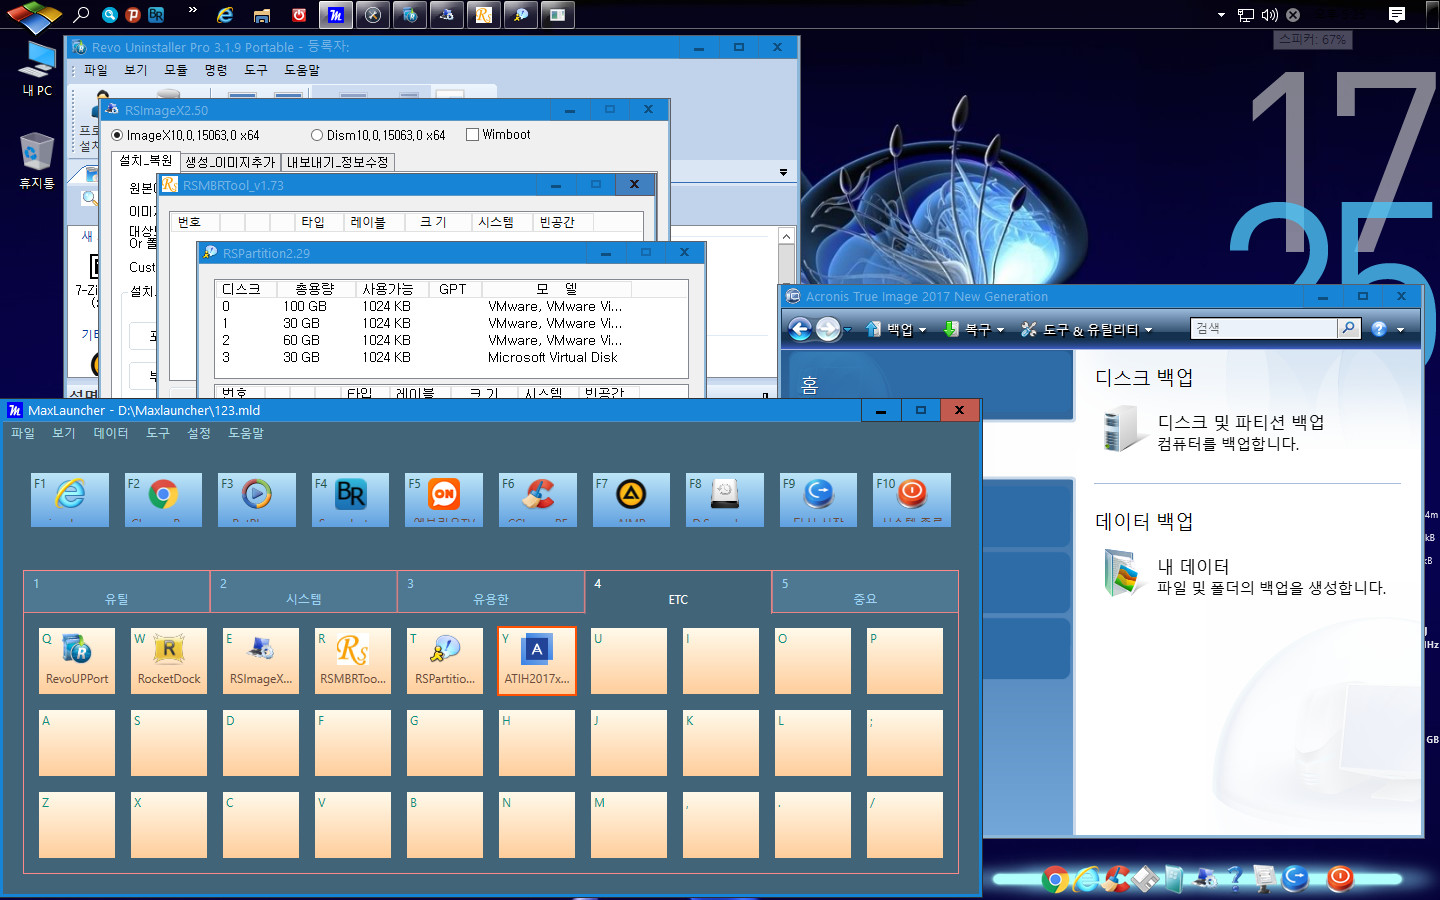The image size is (1440, 900).
Task: Switch to MaxLauncher tab 5 중요
Action: click(x=865, y=591)
